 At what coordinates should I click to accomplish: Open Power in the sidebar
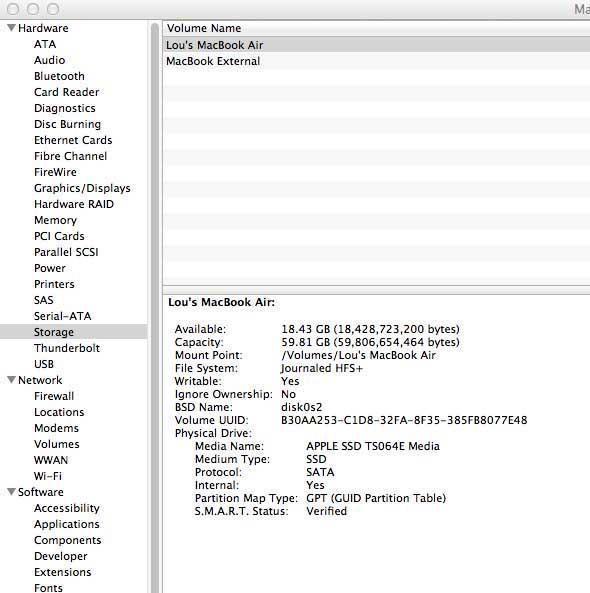click(x=50, y=268)
